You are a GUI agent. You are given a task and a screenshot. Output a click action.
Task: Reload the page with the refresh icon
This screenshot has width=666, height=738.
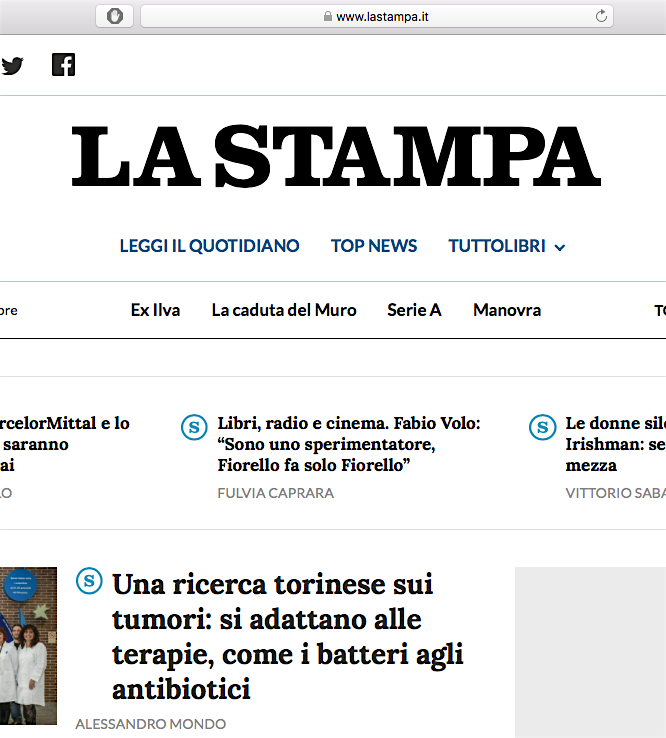click(x=601, y=16)
